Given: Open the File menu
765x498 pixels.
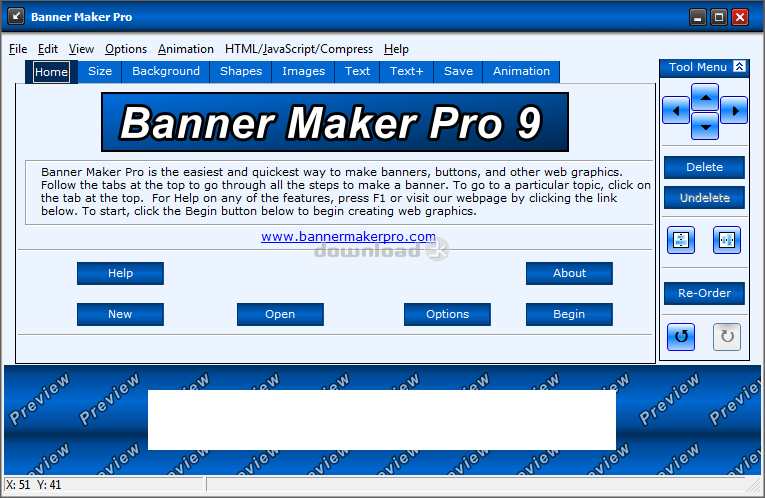Looking at the screenshot, I should coord(18,49).
